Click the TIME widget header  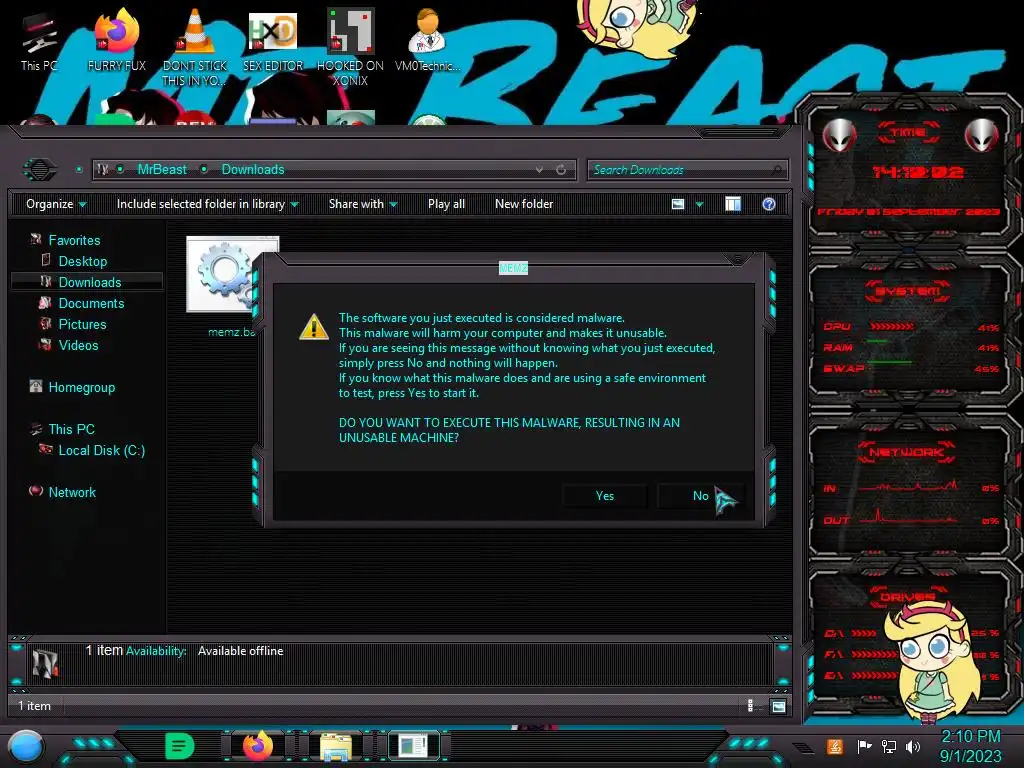point(908,133)
